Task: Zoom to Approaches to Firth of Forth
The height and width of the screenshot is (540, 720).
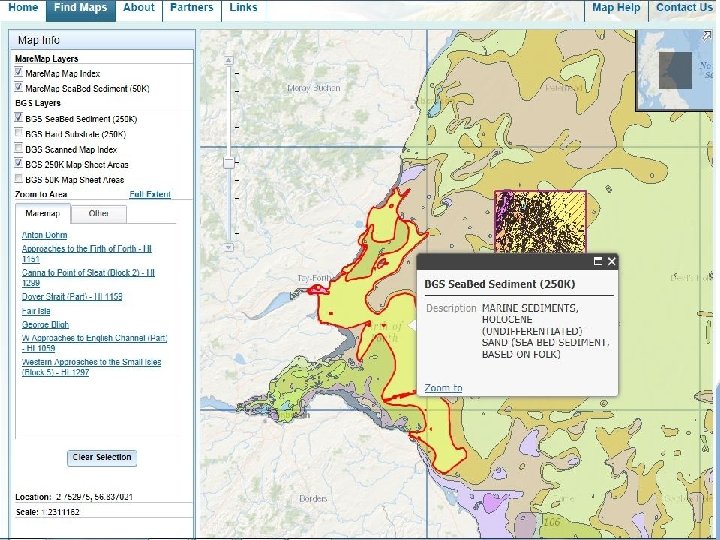Action: 87,254
